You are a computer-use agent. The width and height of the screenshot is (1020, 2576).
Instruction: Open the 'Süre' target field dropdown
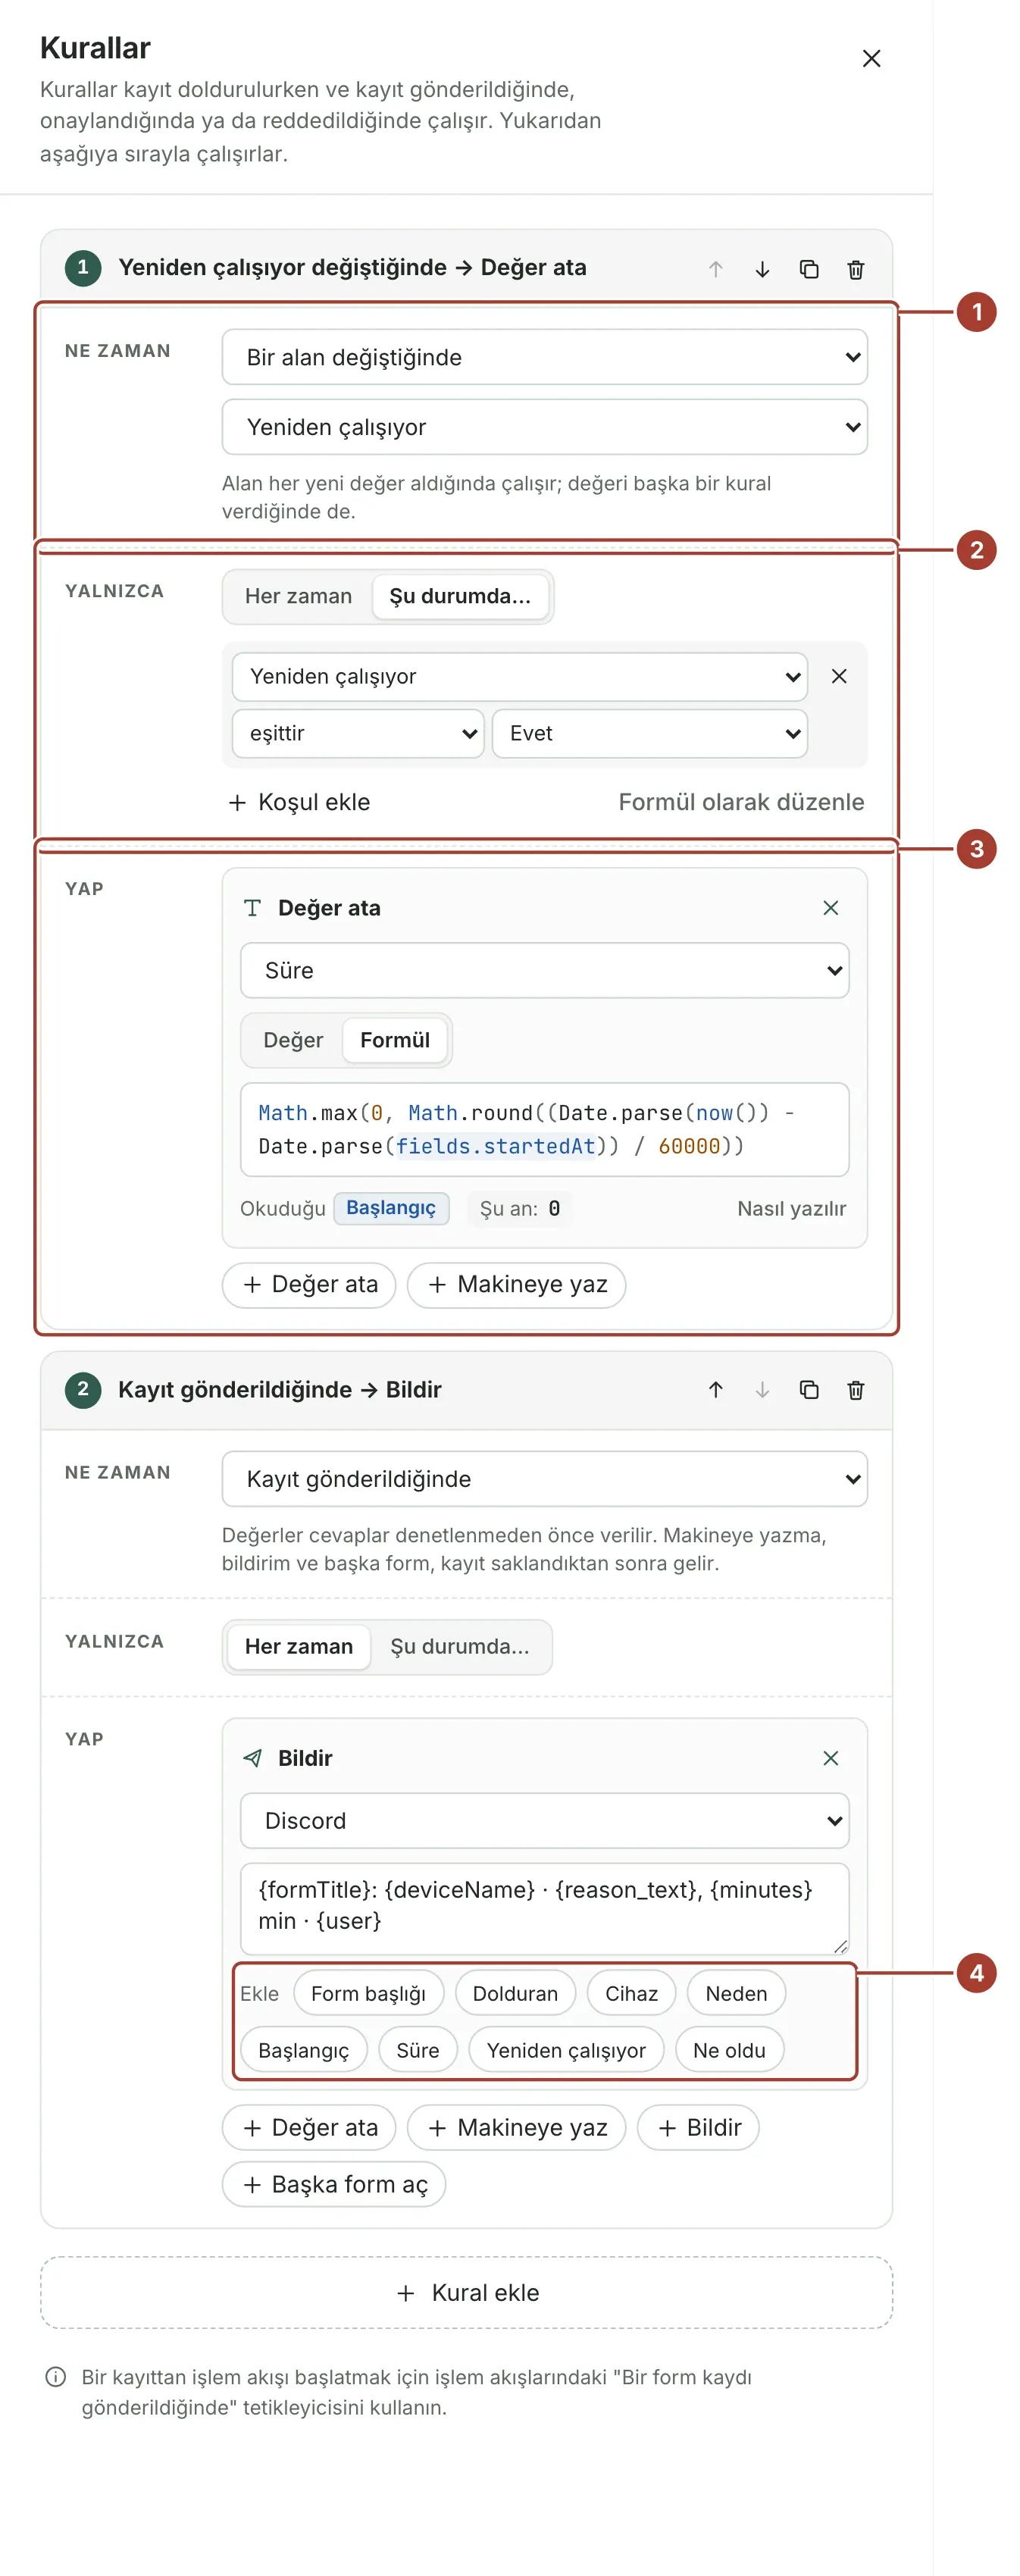pyautogui.click(x=544, y=970)
